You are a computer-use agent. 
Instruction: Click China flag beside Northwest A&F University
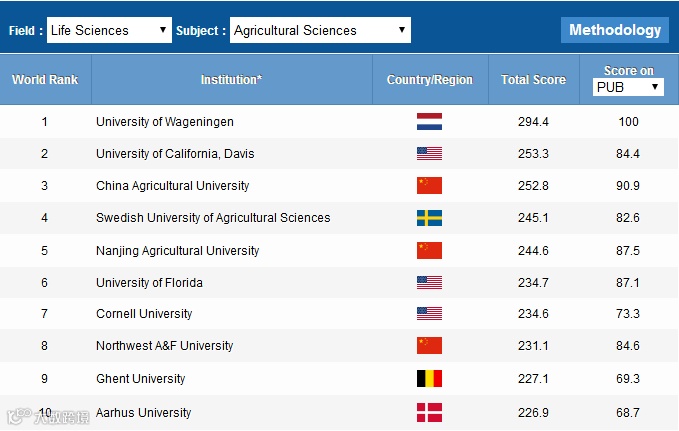click(429, 346)
